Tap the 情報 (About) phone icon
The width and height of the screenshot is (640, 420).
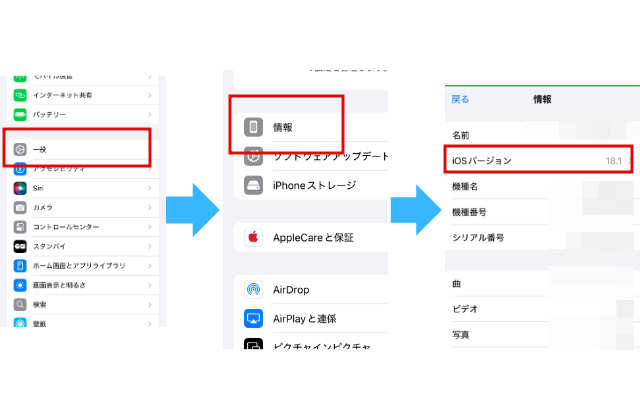tap(254, 127)
